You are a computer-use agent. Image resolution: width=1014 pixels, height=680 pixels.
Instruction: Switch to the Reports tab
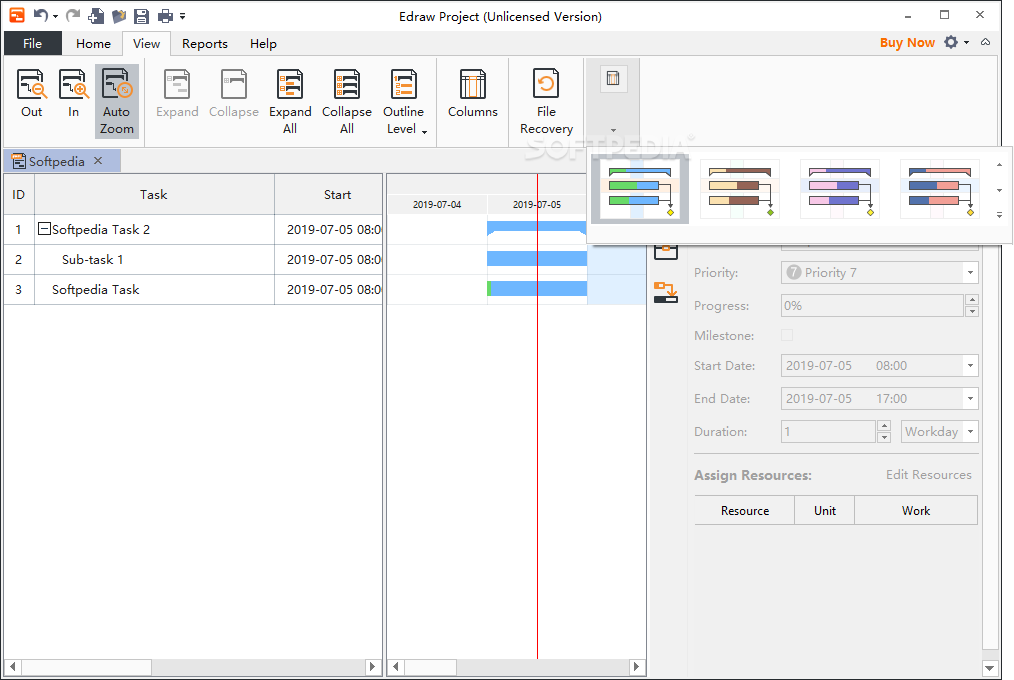point(204,43)
